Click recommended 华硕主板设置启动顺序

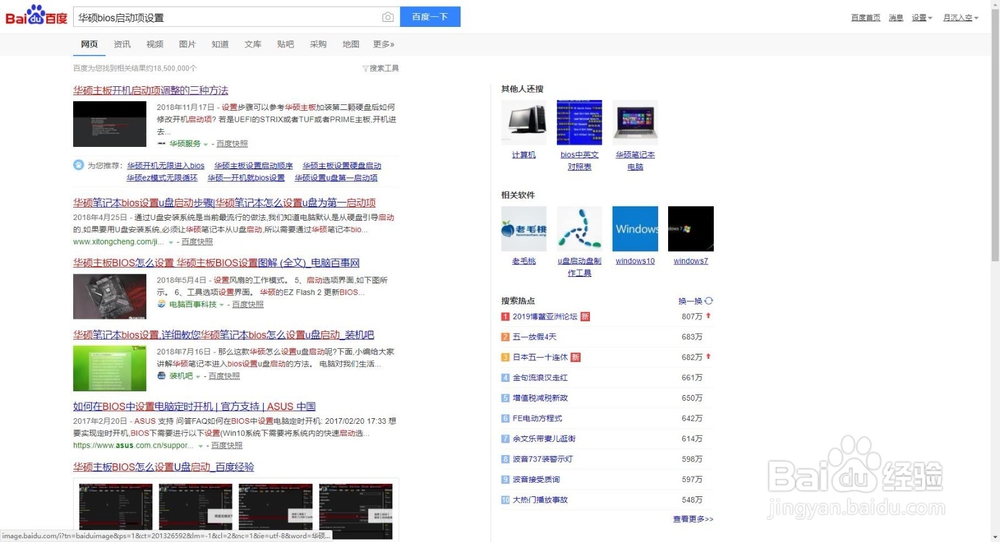tap(253, 166)
